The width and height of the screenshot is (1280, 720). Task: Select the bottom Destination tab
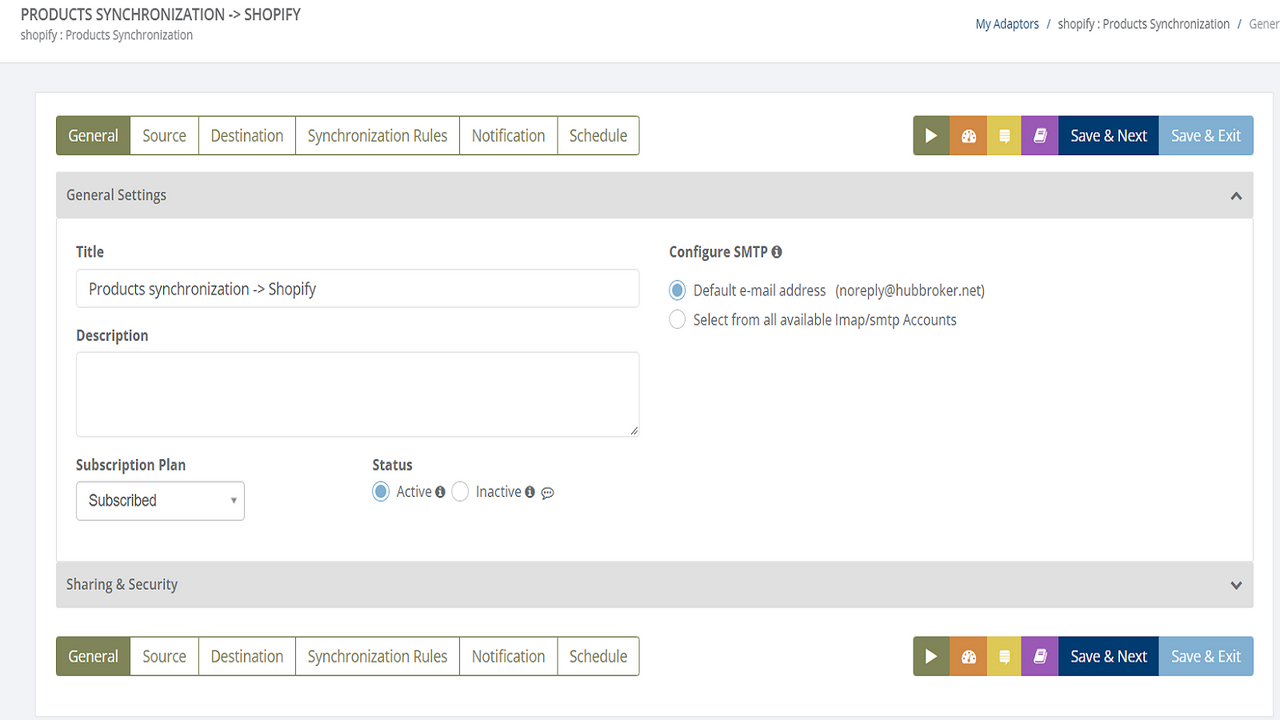[247, 657]
